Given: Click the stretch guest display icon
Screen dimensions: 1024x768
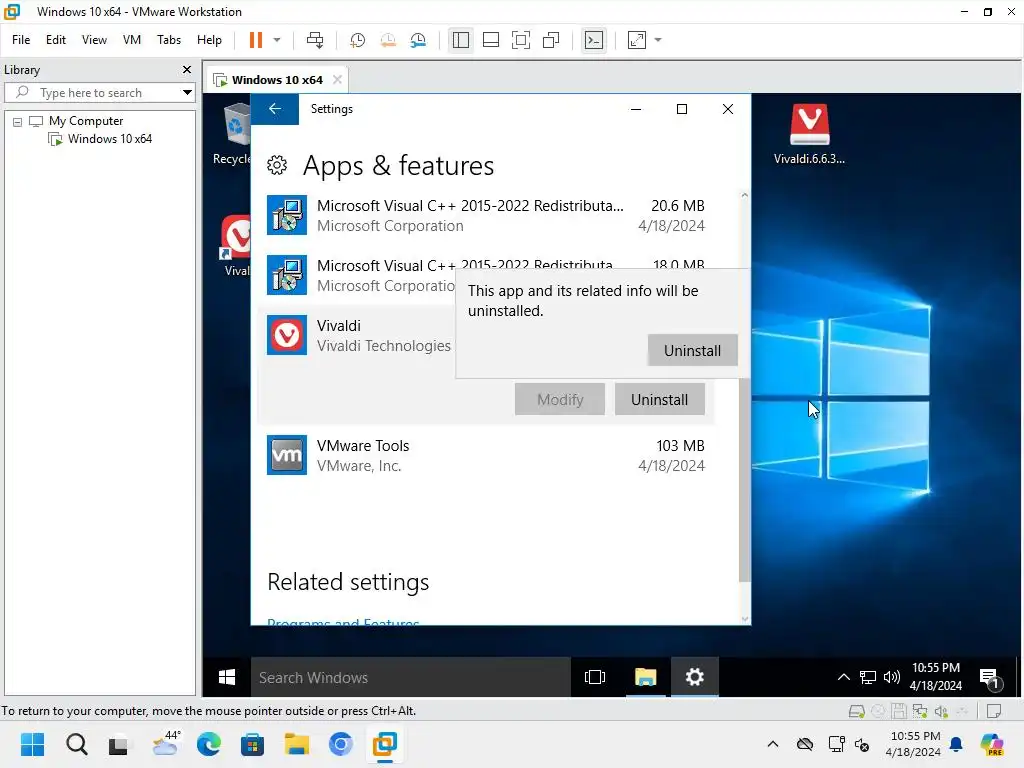Looking at the screenshot, I should tap(637, 40).
